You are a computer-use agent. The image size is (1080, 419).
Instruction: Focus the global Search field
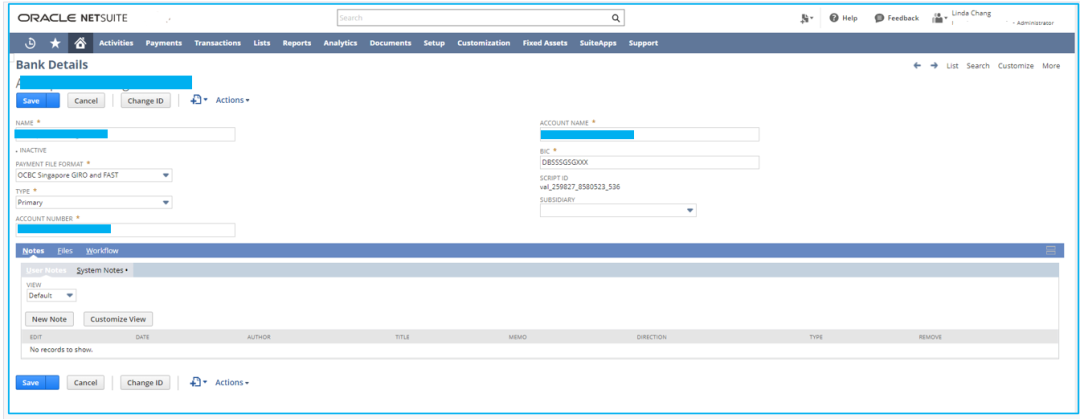point(473,18)
